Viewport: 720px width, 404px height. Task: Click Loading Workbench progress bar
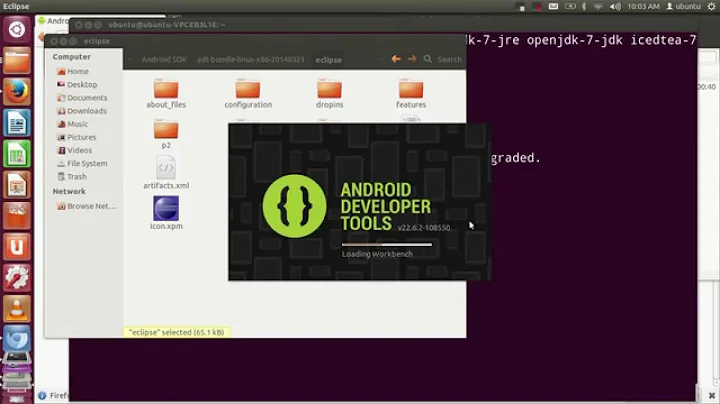(x=387, y=245)
